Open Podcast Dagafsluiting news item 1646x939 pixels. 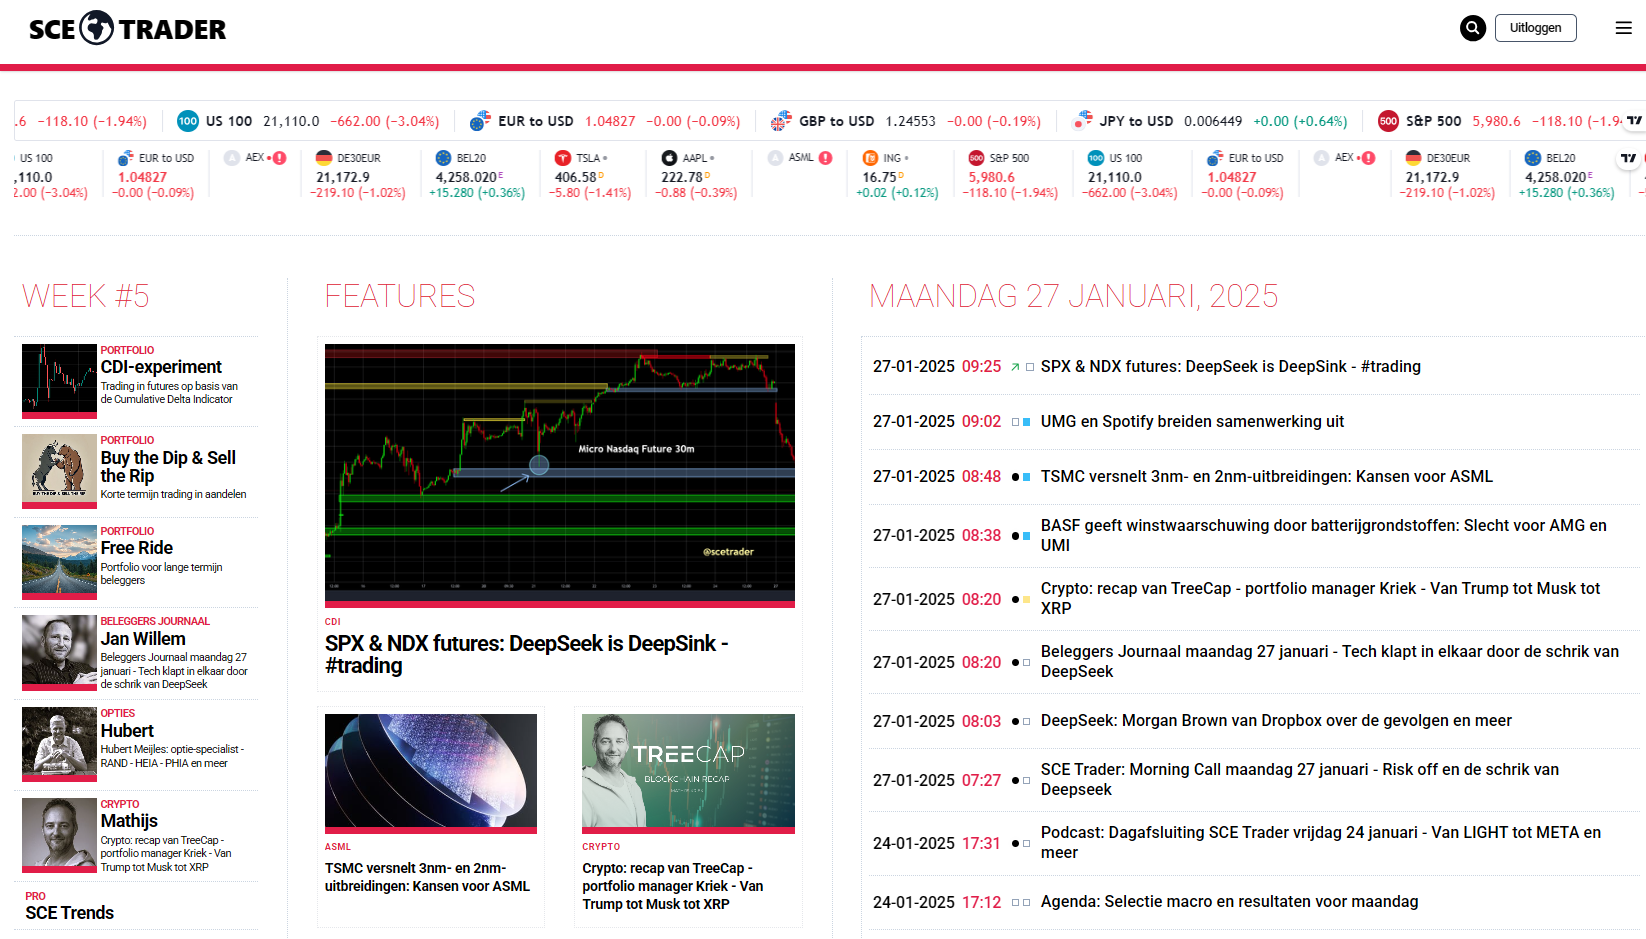[1321, 842]
